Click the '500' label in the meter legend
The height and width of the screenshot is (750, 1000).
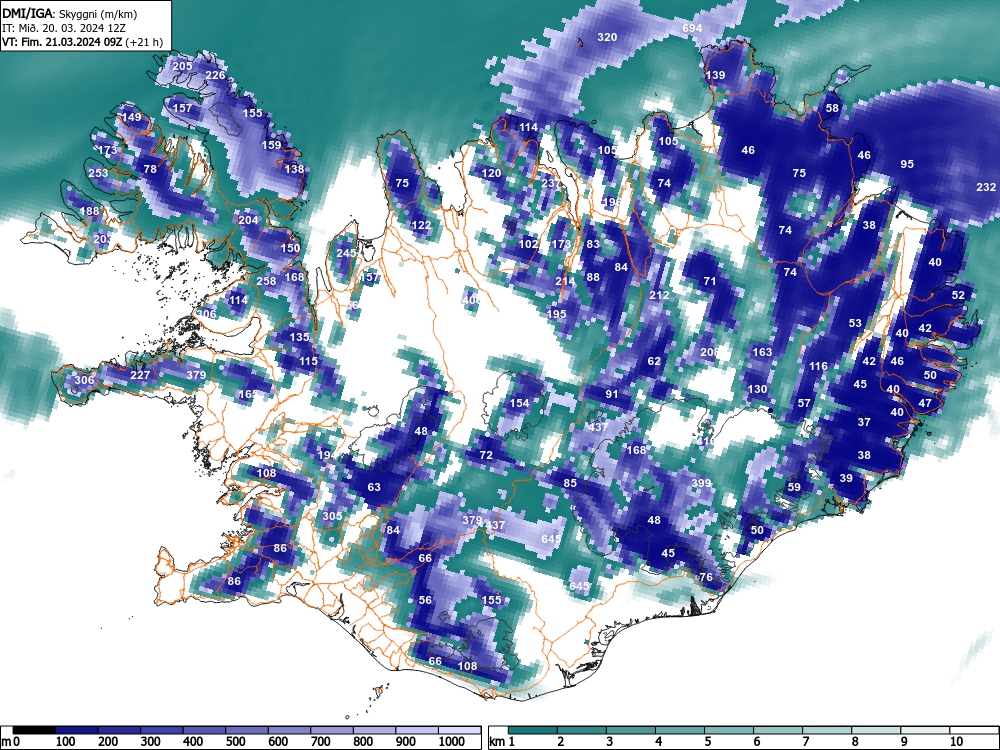click(x=235, y=742)
